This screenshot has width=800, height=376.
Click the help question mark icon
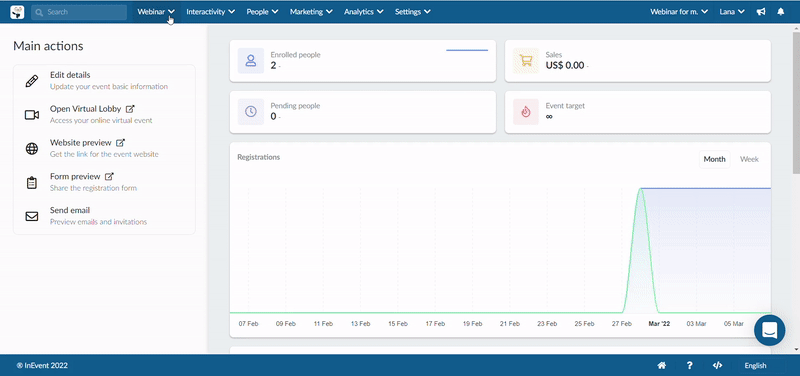(x=689, y=365)
